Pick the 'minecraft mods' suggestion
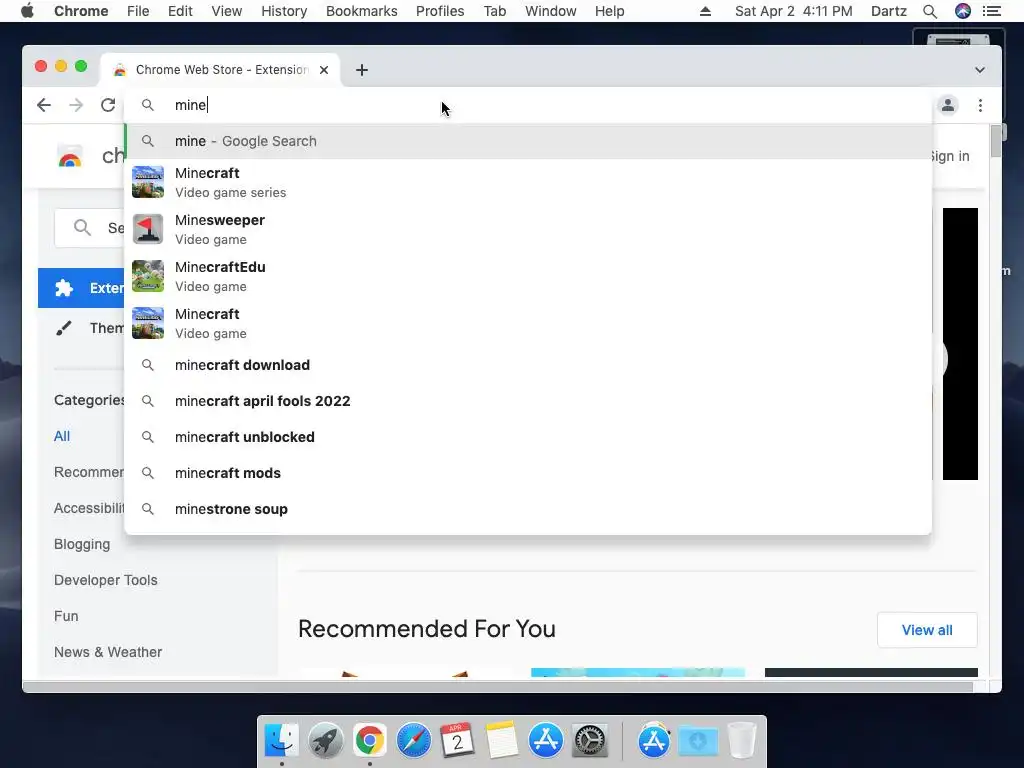This screenshot has width=1024, height=768. [528, 473]
